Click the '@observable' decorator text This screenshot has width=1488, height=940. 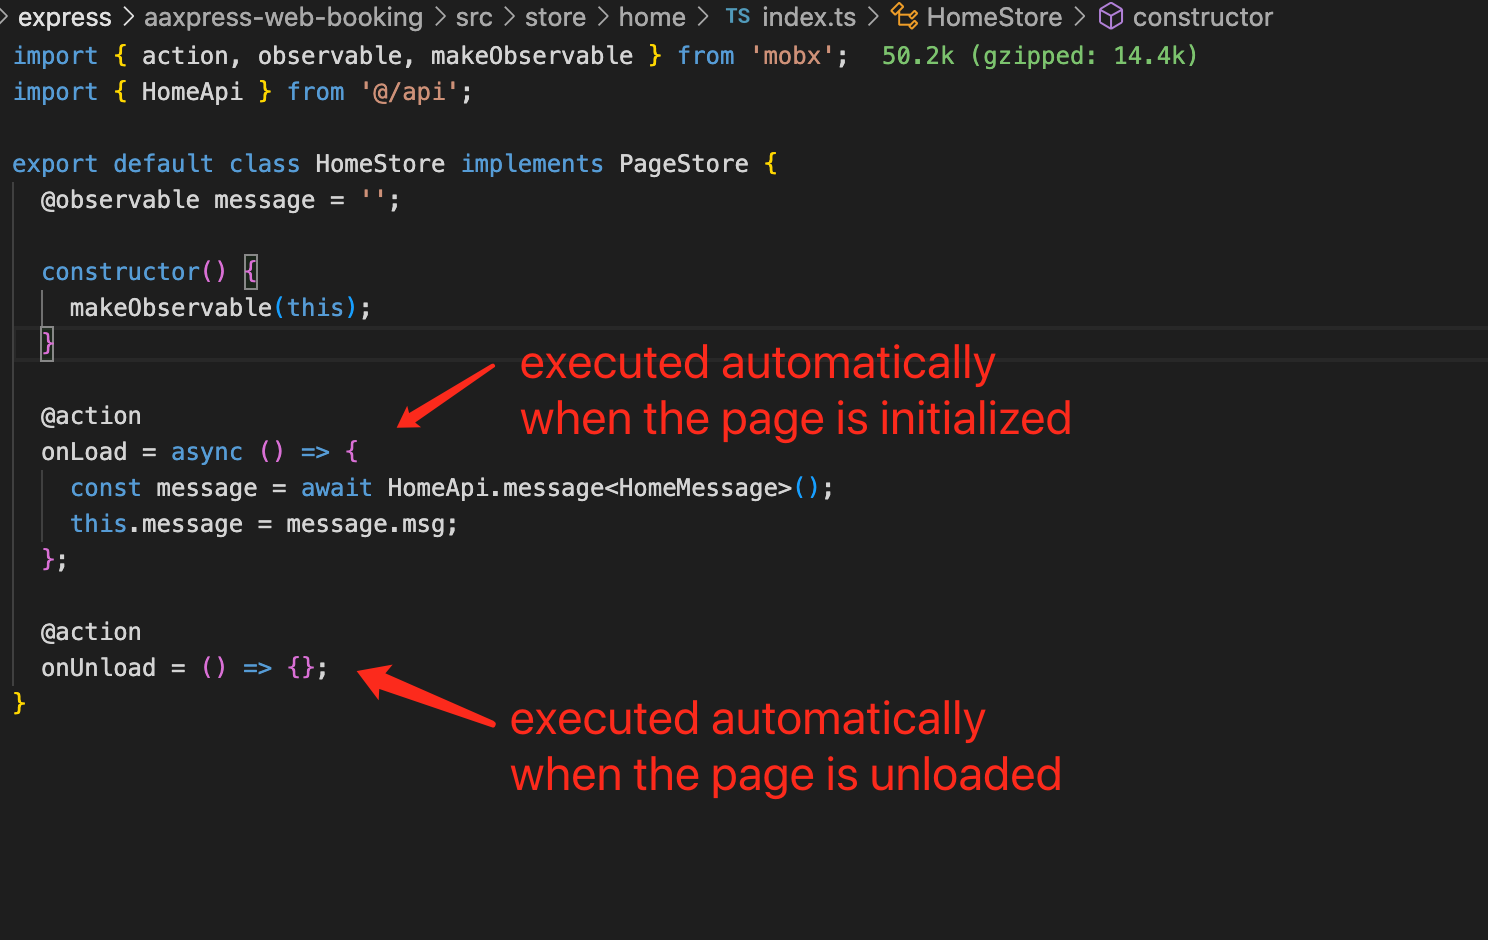tap(120, 200)
